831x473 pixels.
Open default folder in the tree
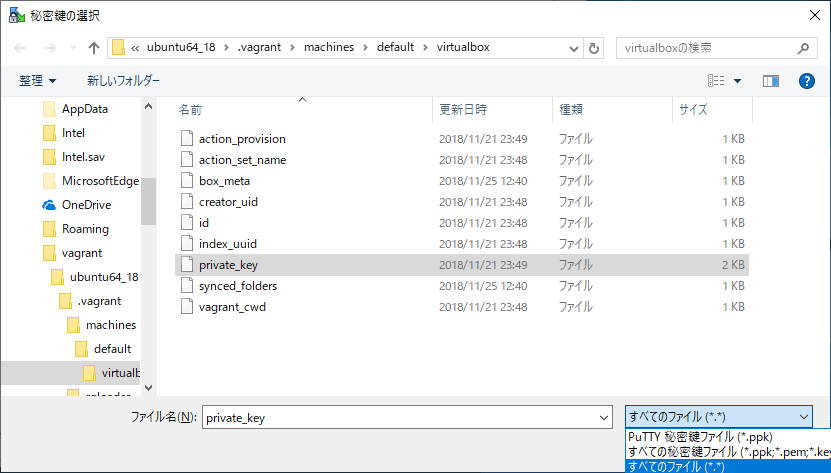[112, 349]
